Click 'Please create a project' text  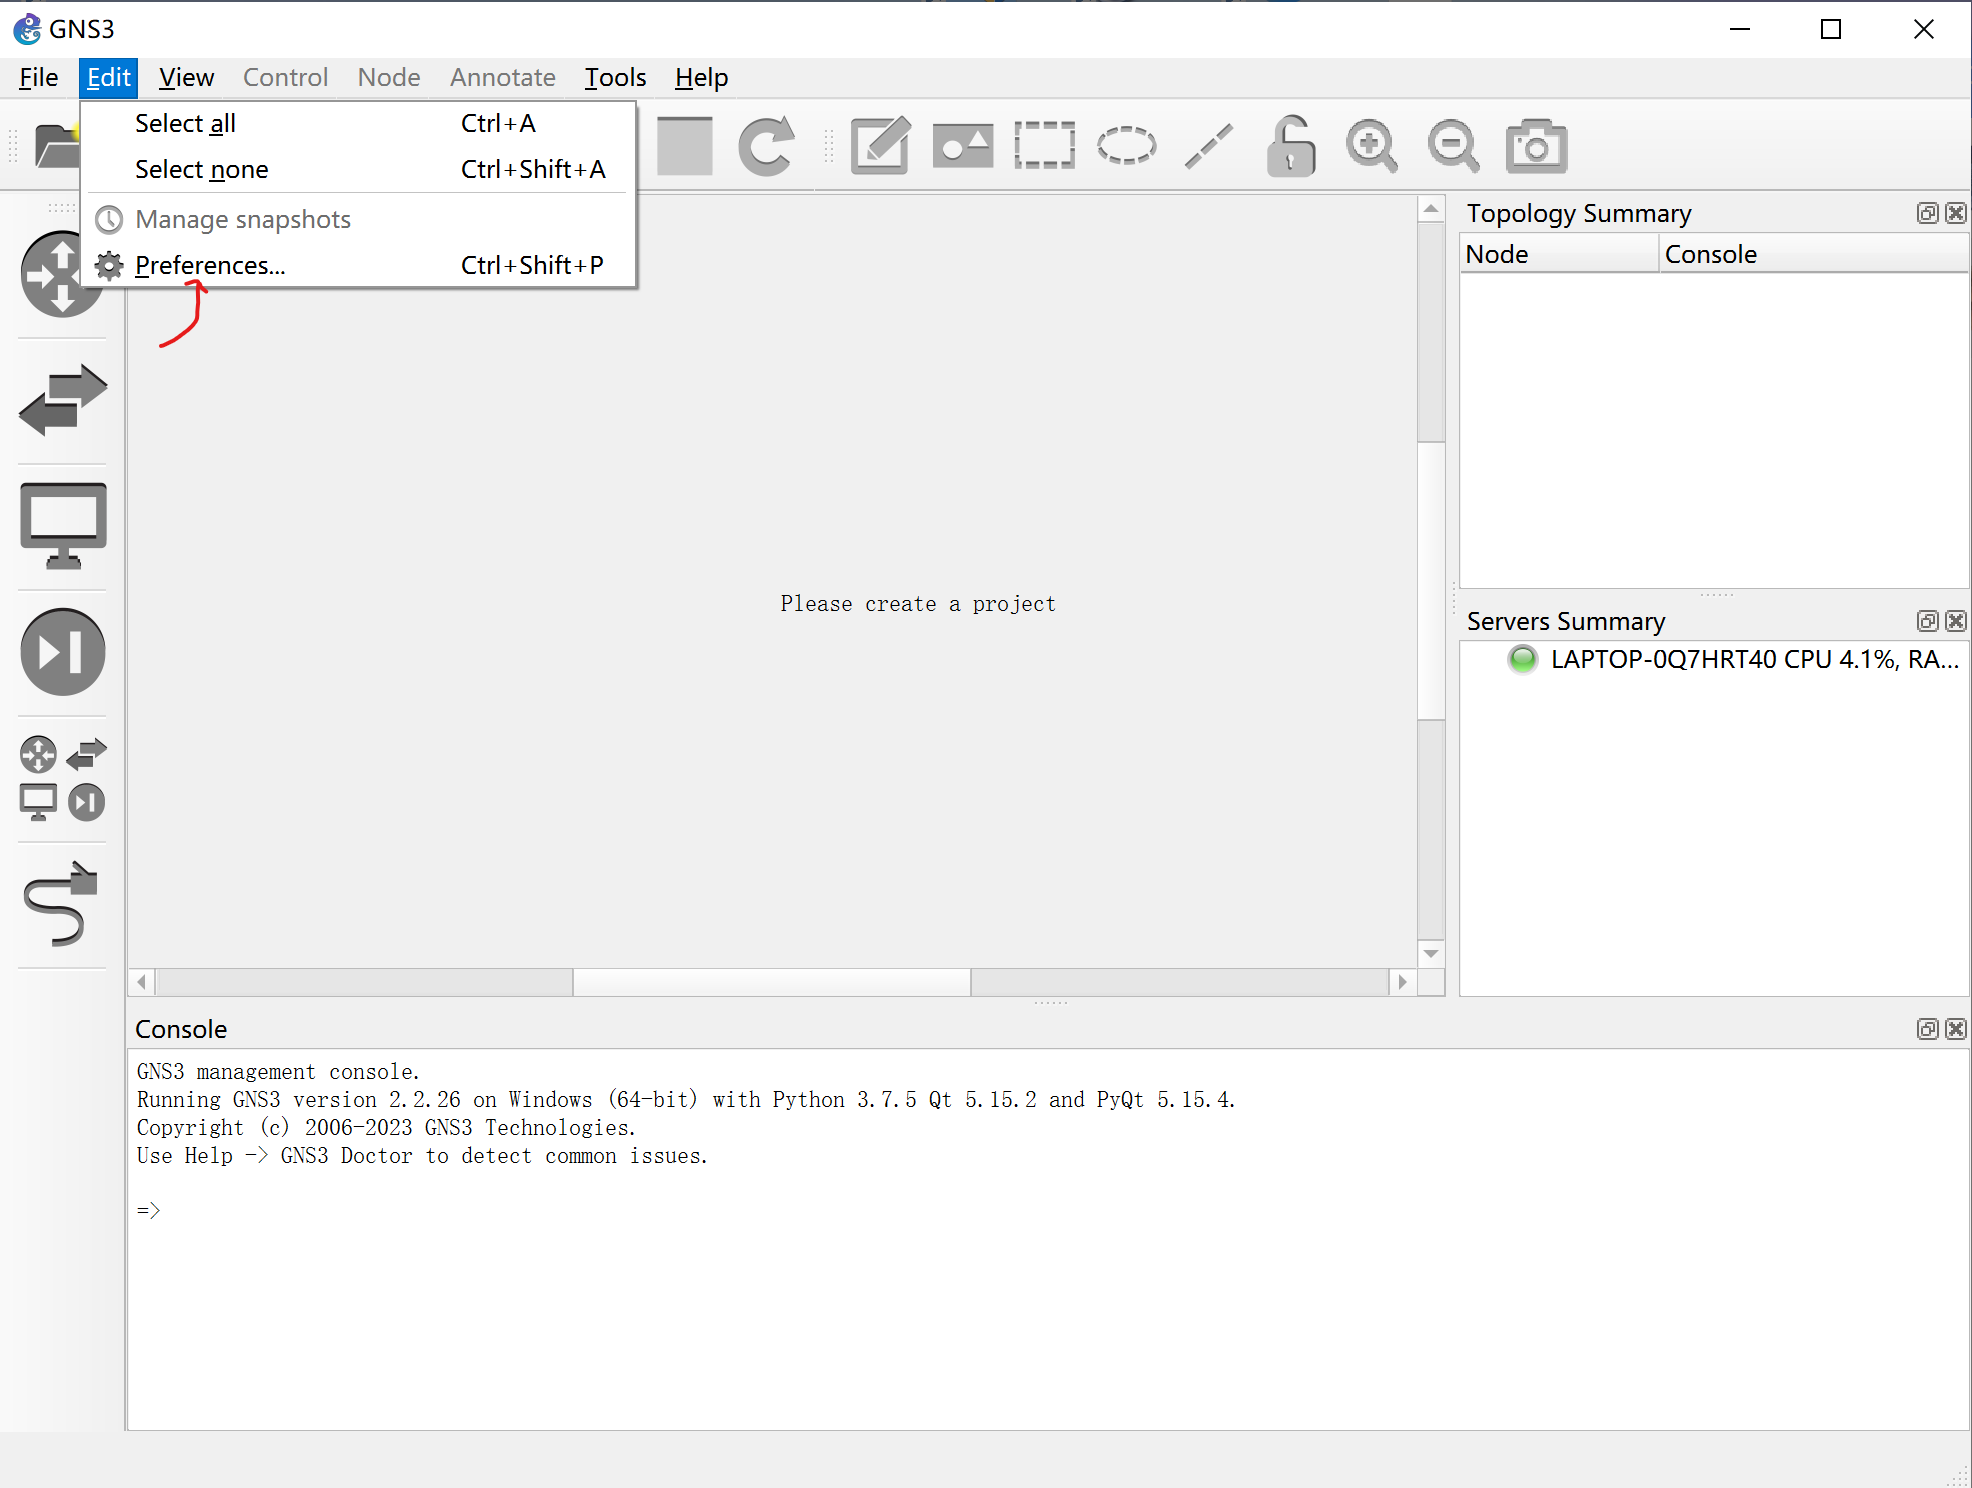pos(918,604)
